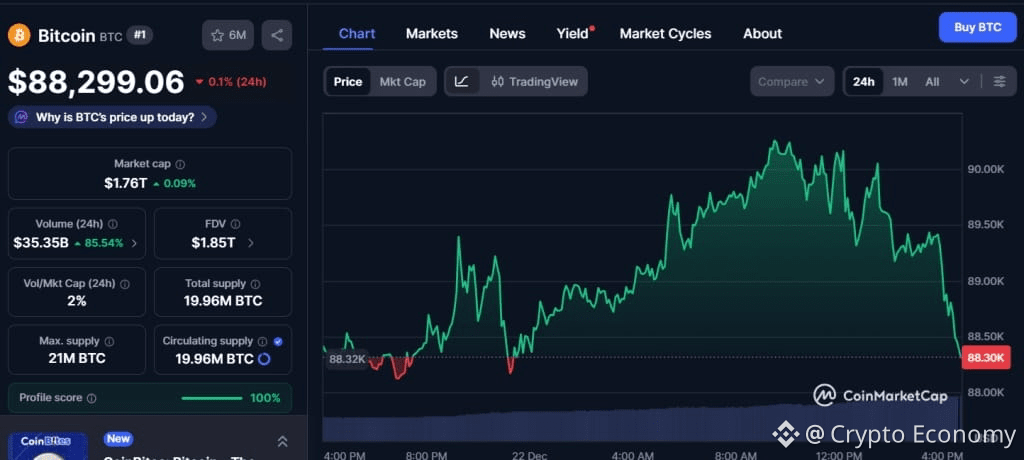Screen dimensions: 1024x460
Task: Click the 90.00K axis label
Action: click(985, 169)
